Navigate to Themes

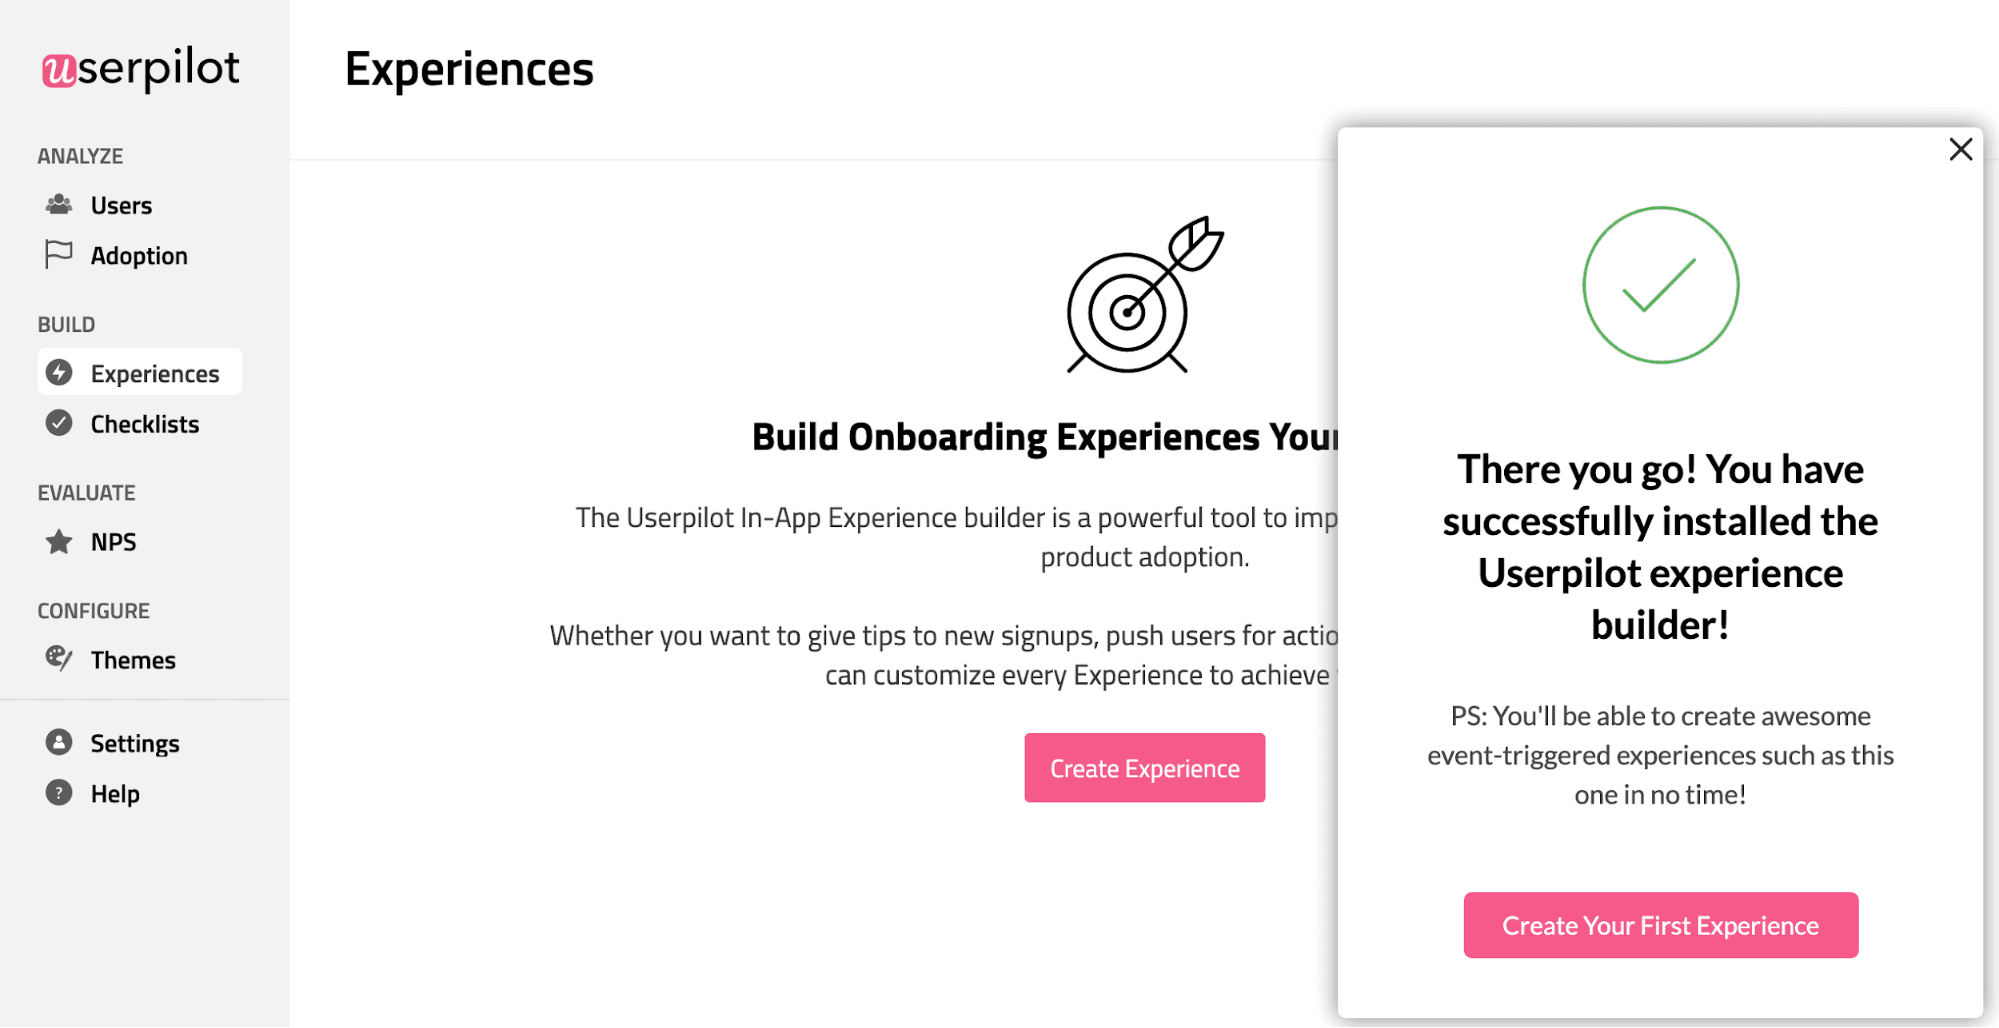[133, 660]
